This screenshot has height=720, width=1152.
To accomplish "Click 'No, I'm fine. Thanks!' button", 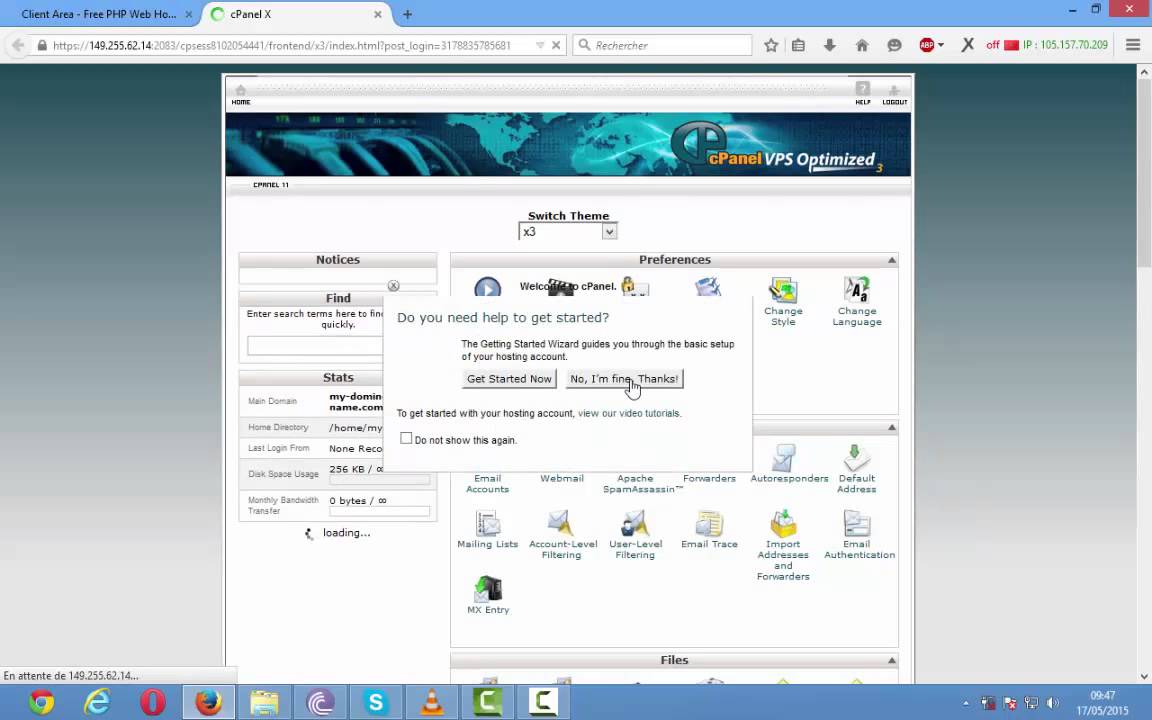I will pos(624,379).
